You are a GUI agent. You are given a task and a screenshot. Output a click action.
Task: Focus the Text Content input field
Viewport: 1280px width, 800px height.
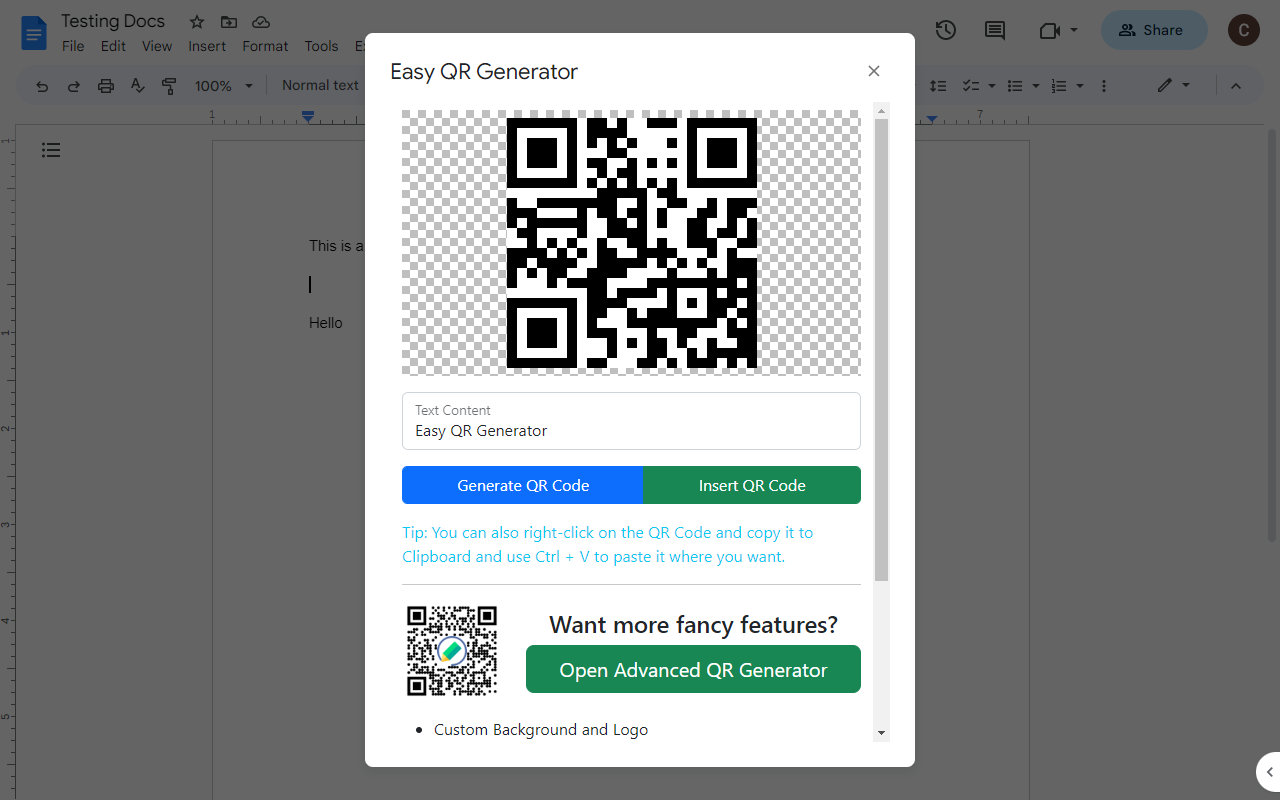point(631,421)
